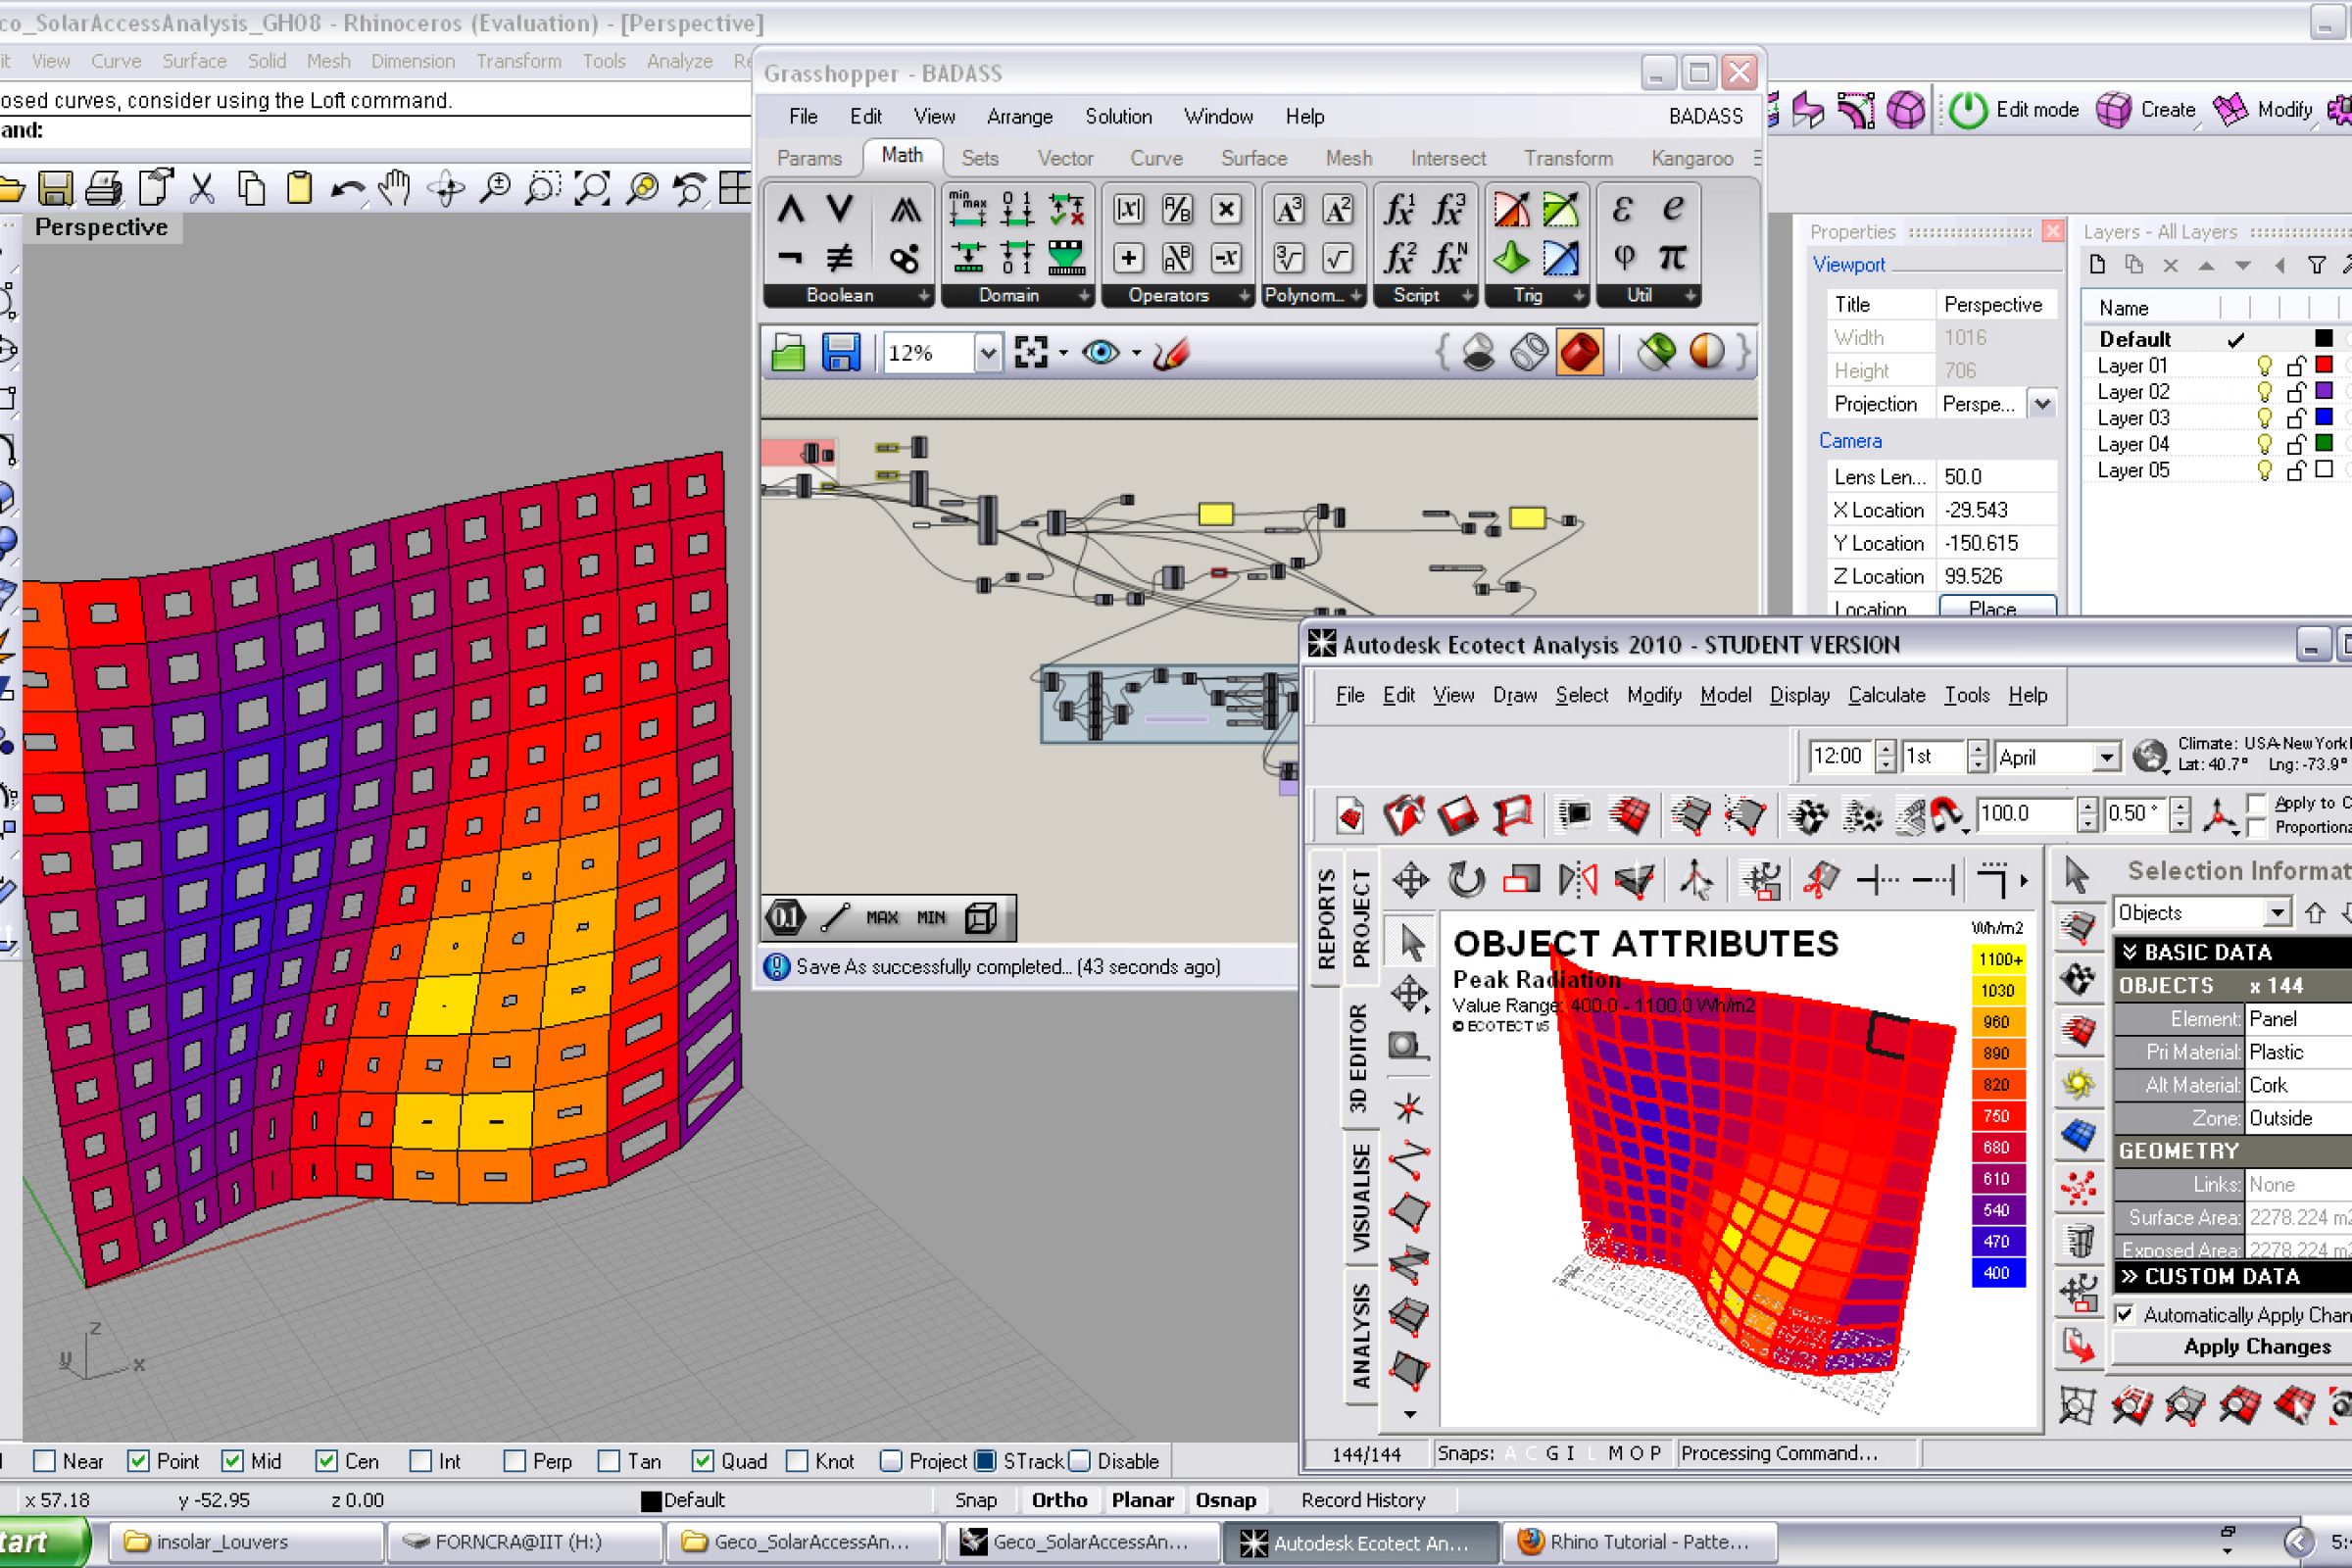Expand the Boolean component panel
The width and height of the screenshot is (2352, 1568).
[924, 296]
